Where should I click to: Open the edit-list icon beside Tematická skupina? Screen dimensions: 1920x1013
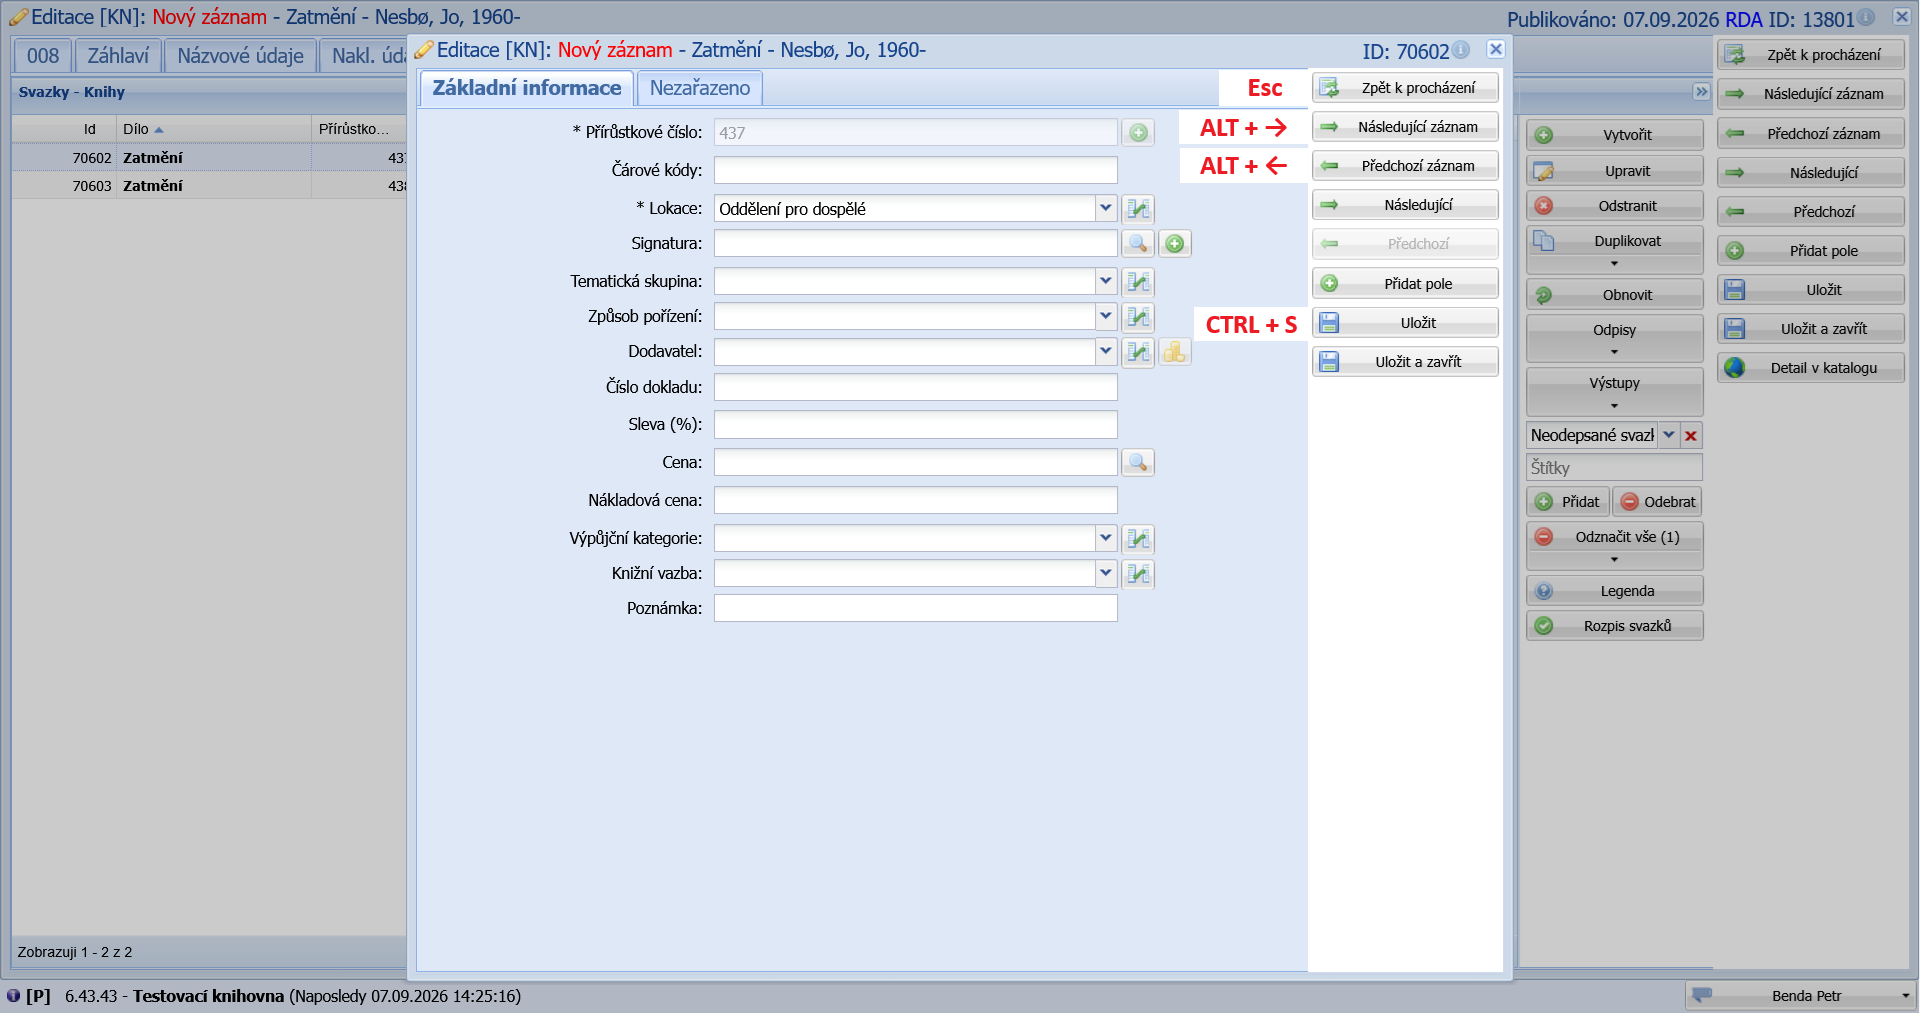[1138, 282]
